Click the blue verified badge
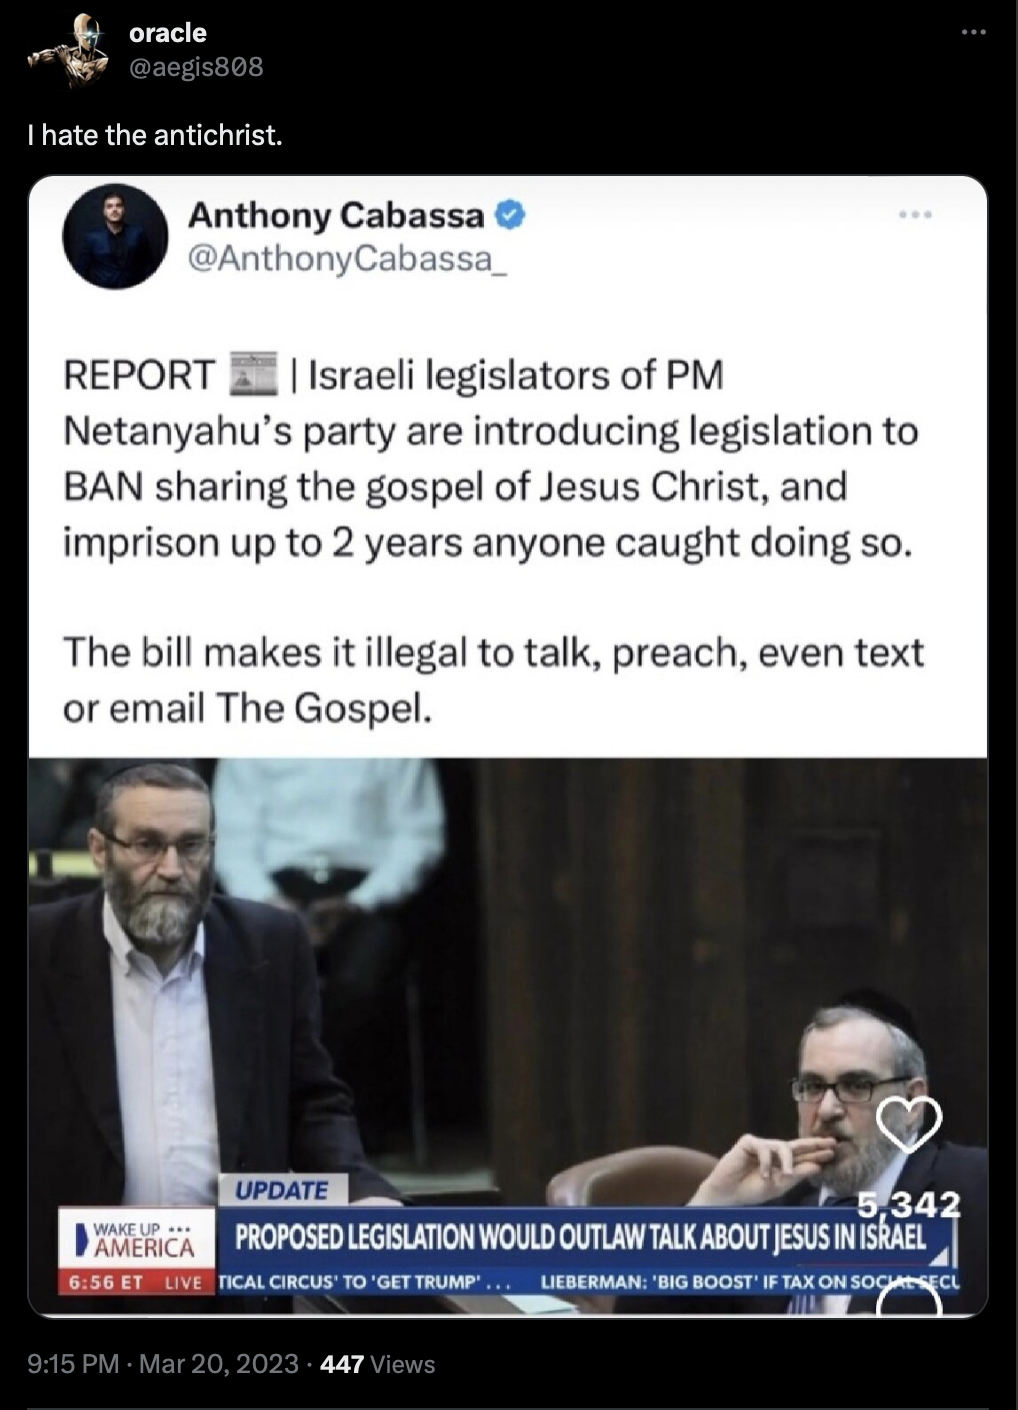 coord(511,215)
